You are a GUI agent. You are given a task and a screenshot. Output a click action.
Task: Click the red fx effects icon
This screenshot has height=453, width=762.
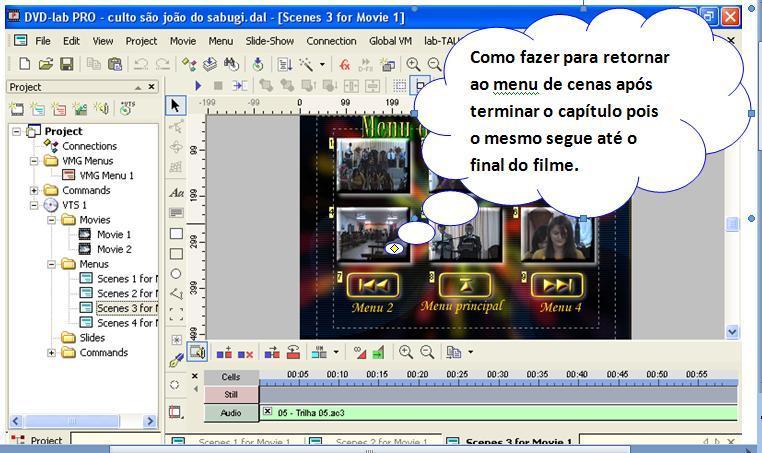point(345,64)
